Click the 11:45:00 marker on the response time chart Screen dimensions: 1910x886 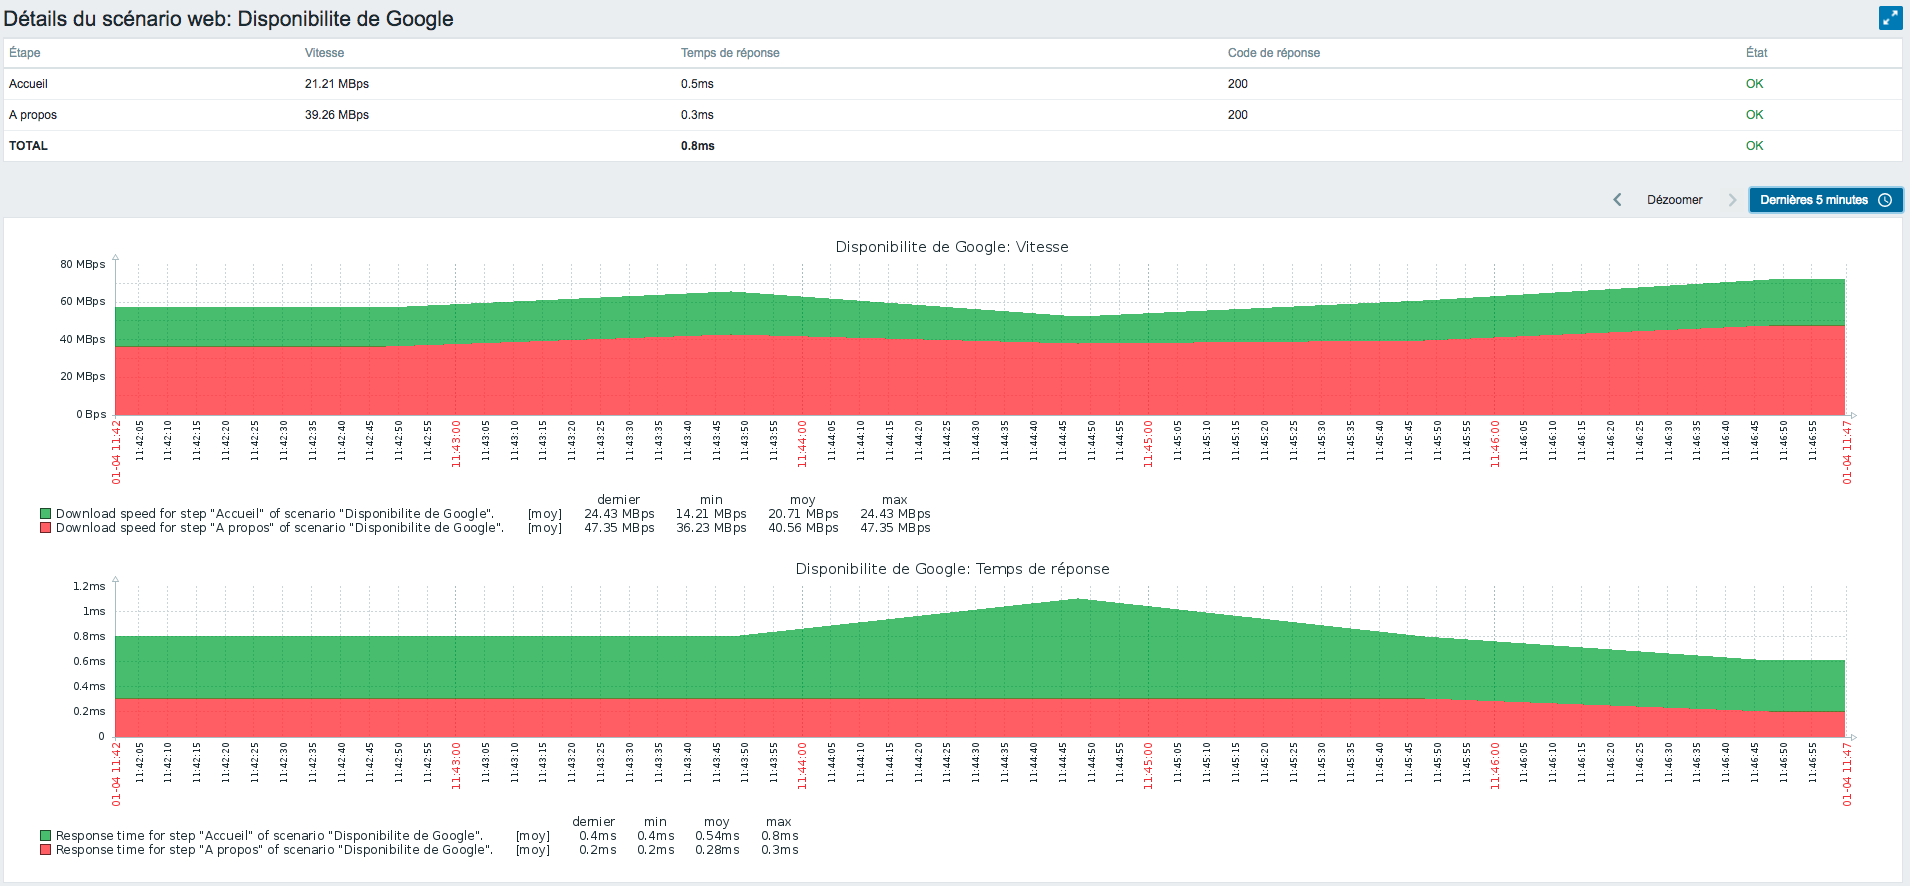(1148, 766)
